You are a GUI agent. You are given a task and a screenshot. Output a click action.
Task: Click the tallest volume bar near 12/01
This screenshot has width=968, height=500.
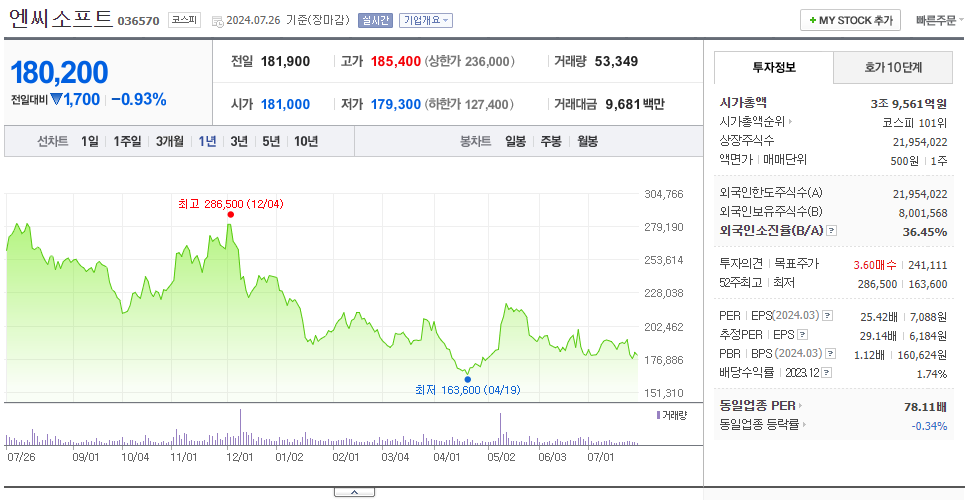[x=240, y=427]
